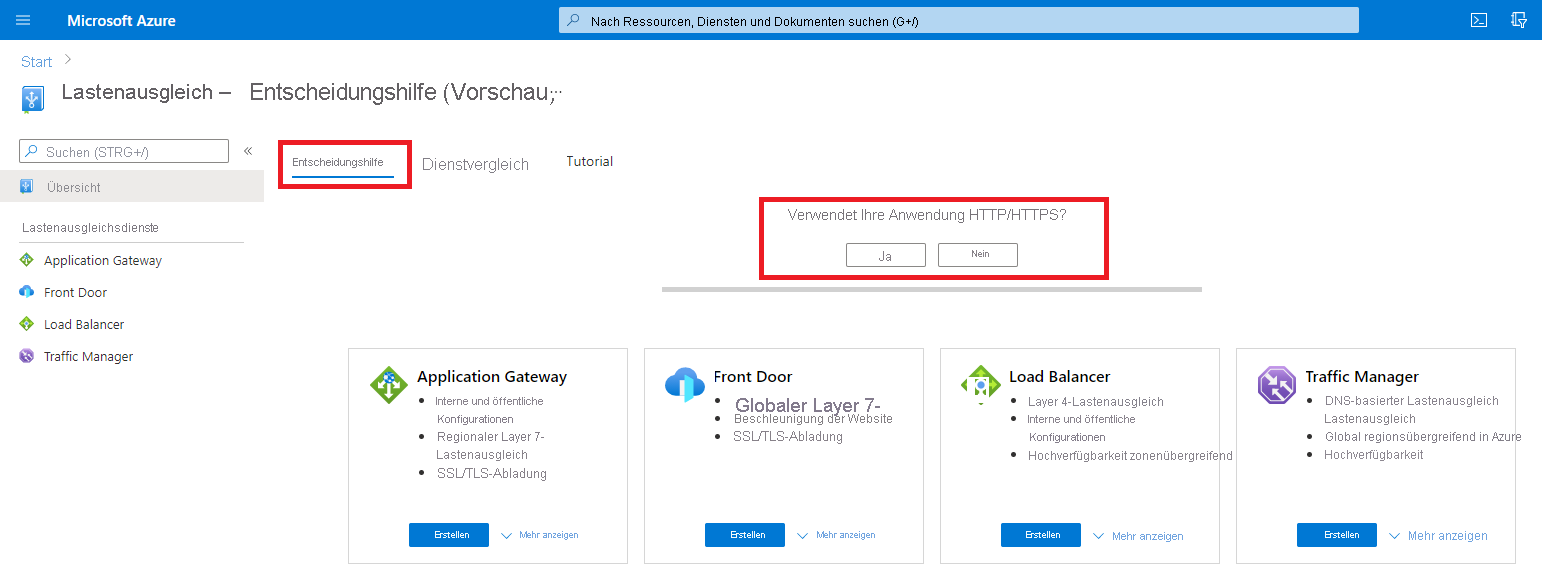The width and height of the screenshot is (1542, 586).
Task: Click Erstellen on Traffic Manager card
Action: pyautogui.click(x=1337, y=535)
